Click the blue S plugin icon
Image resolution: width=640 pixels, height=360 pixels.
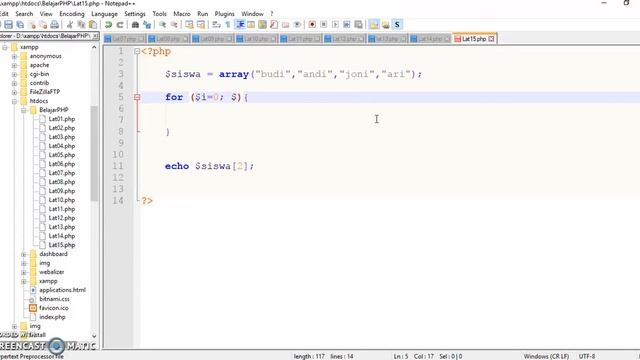pos(397,24)
